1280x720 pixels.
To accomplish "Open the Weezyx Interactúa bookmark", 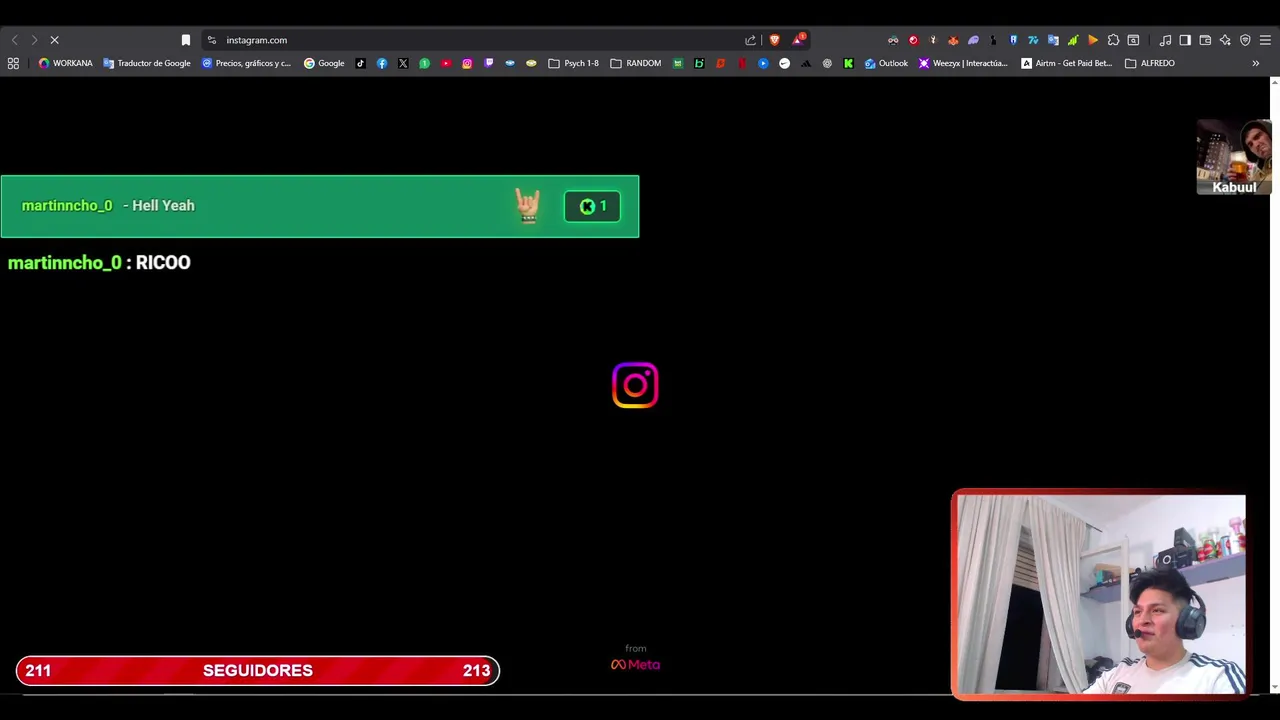I will (964, 63).
